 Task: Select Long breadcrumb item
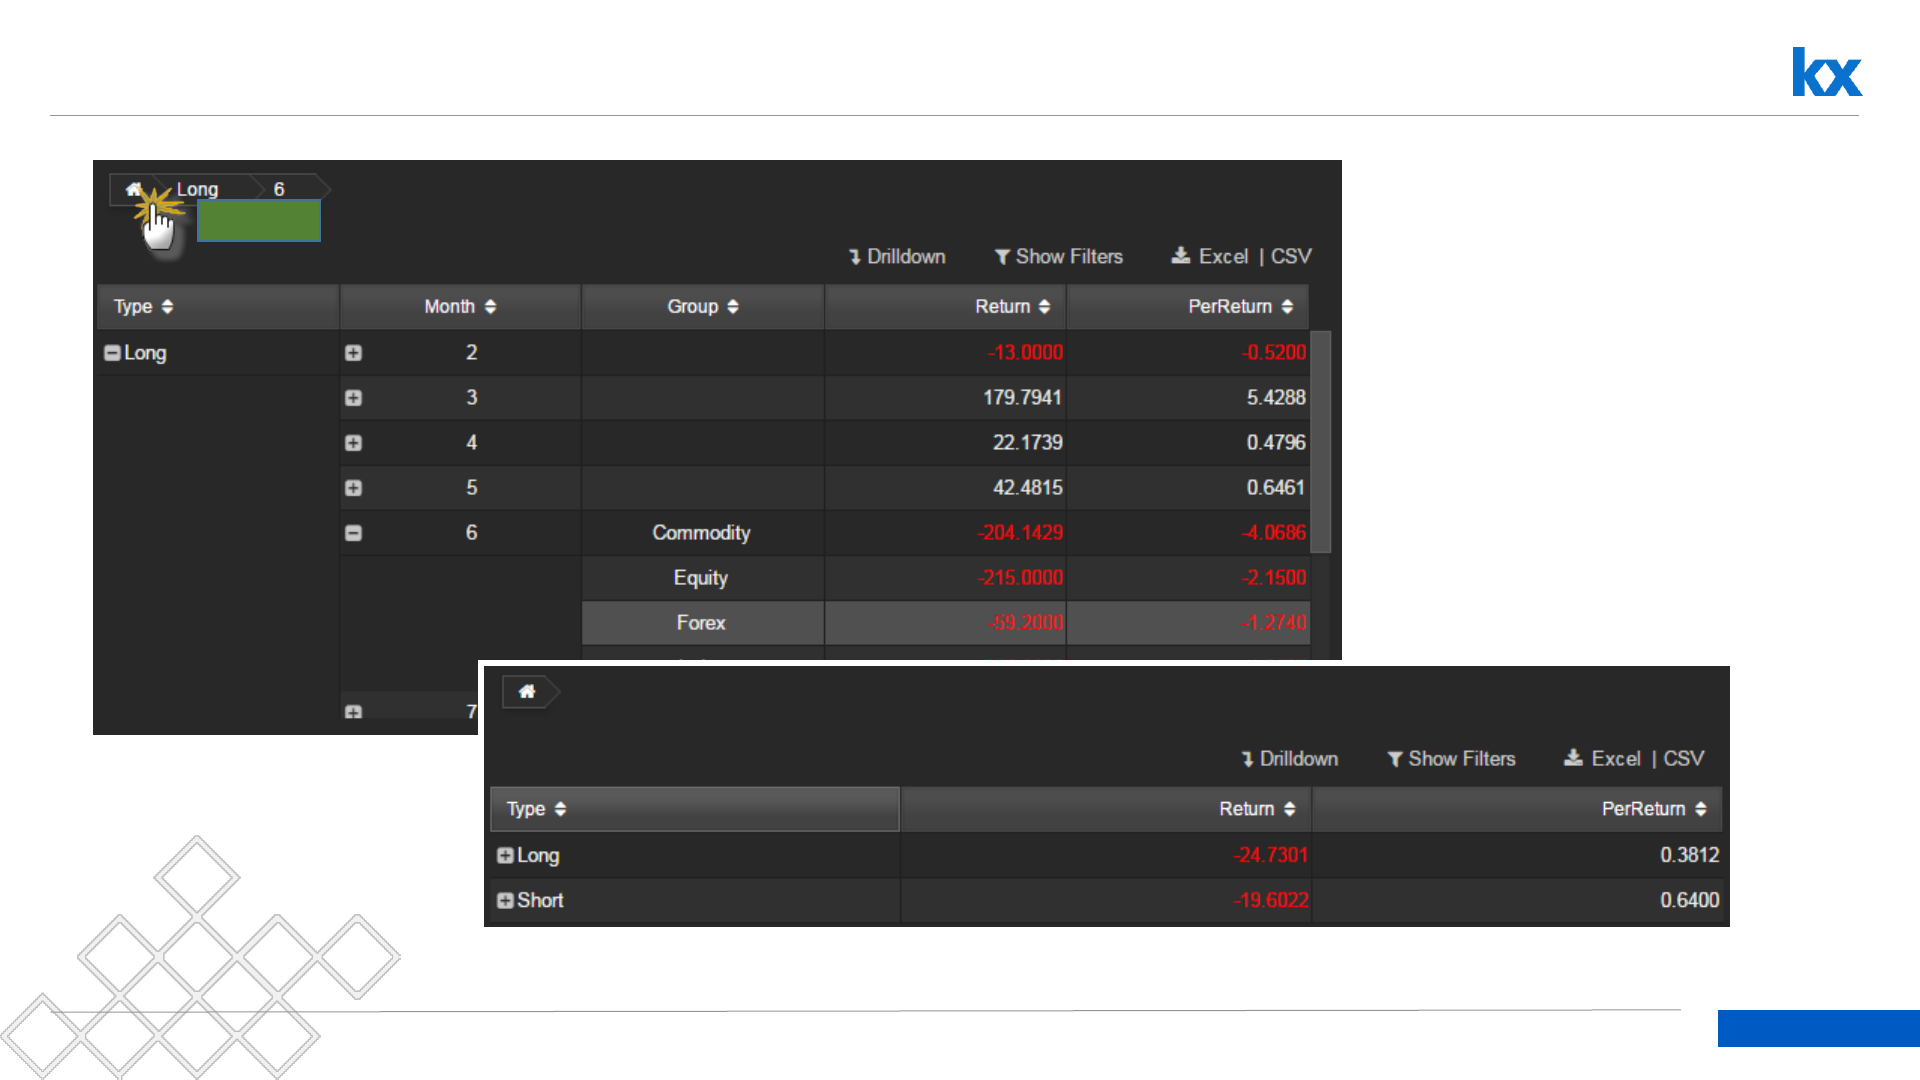pyautogui.click(x=197, y=189)
